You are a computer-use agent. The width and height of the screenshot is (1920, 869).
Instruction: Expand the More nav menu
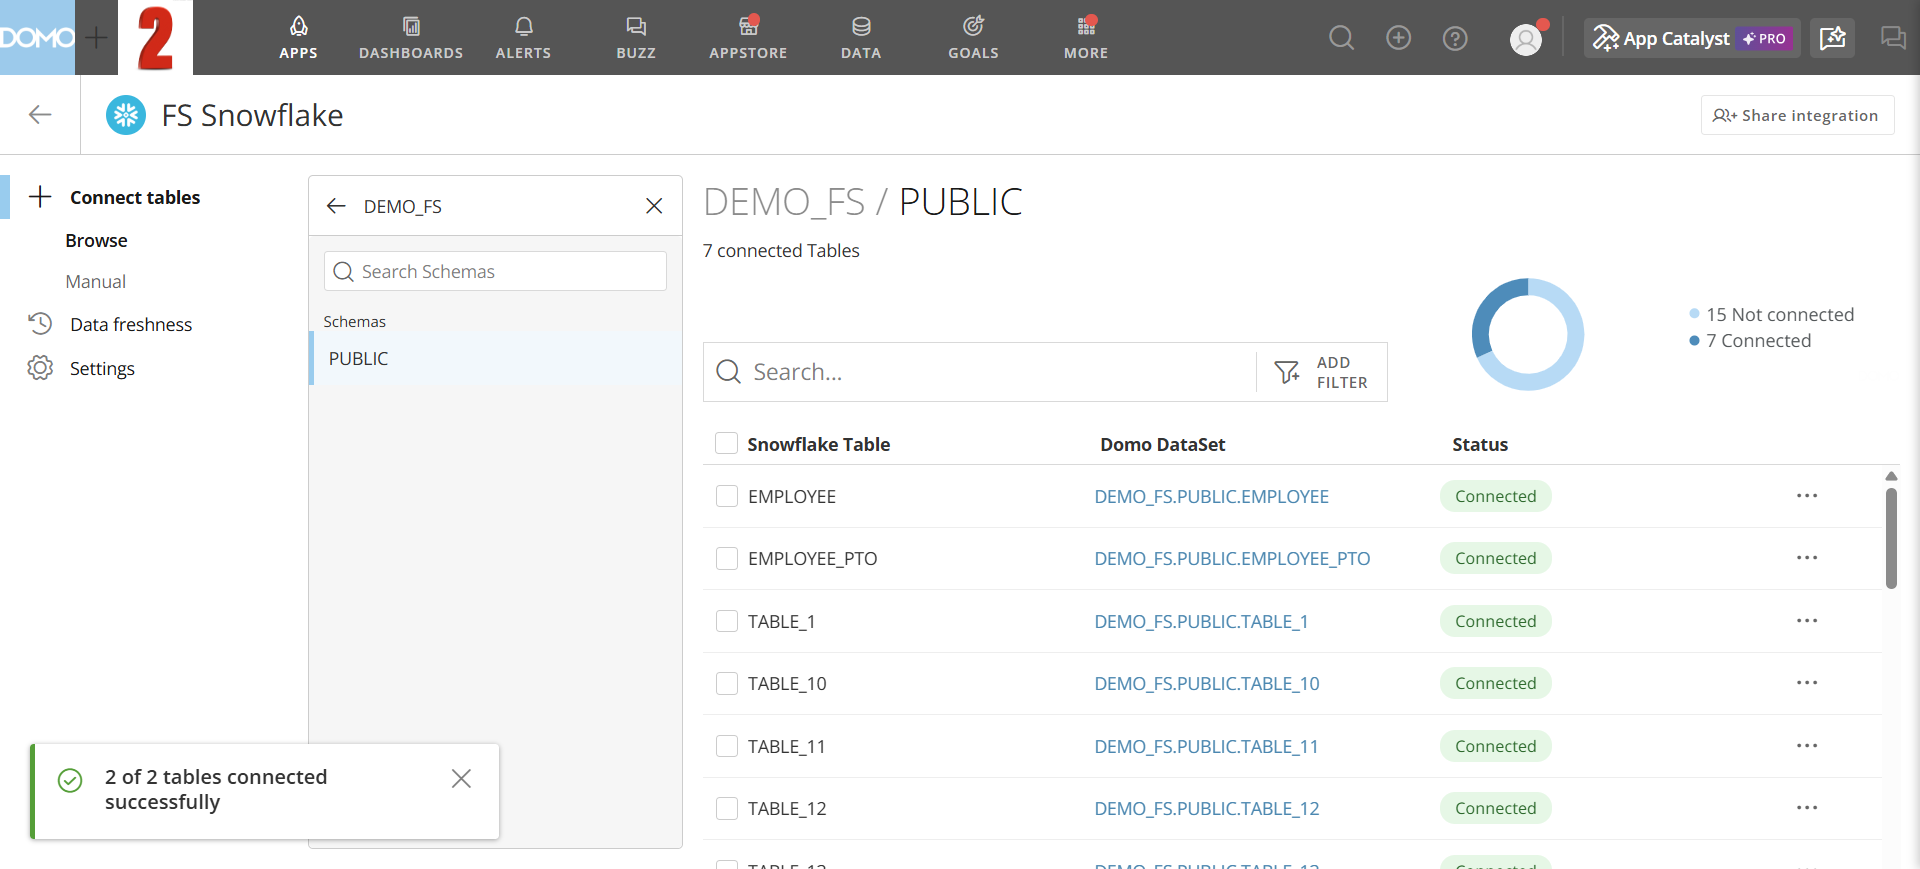[1086, 37]
